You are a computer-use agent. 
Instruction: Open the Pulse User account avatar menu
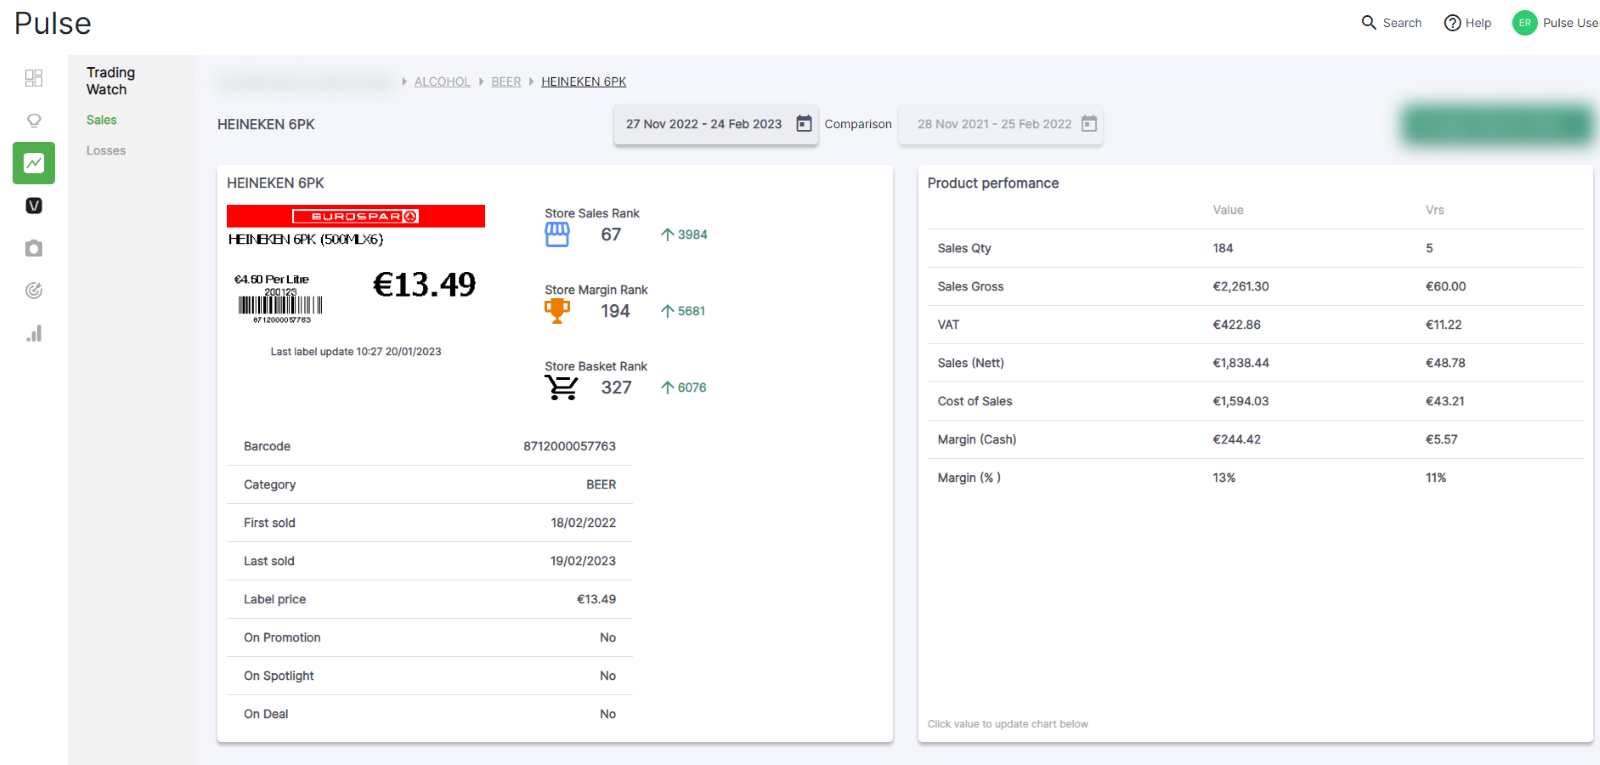1524,23
